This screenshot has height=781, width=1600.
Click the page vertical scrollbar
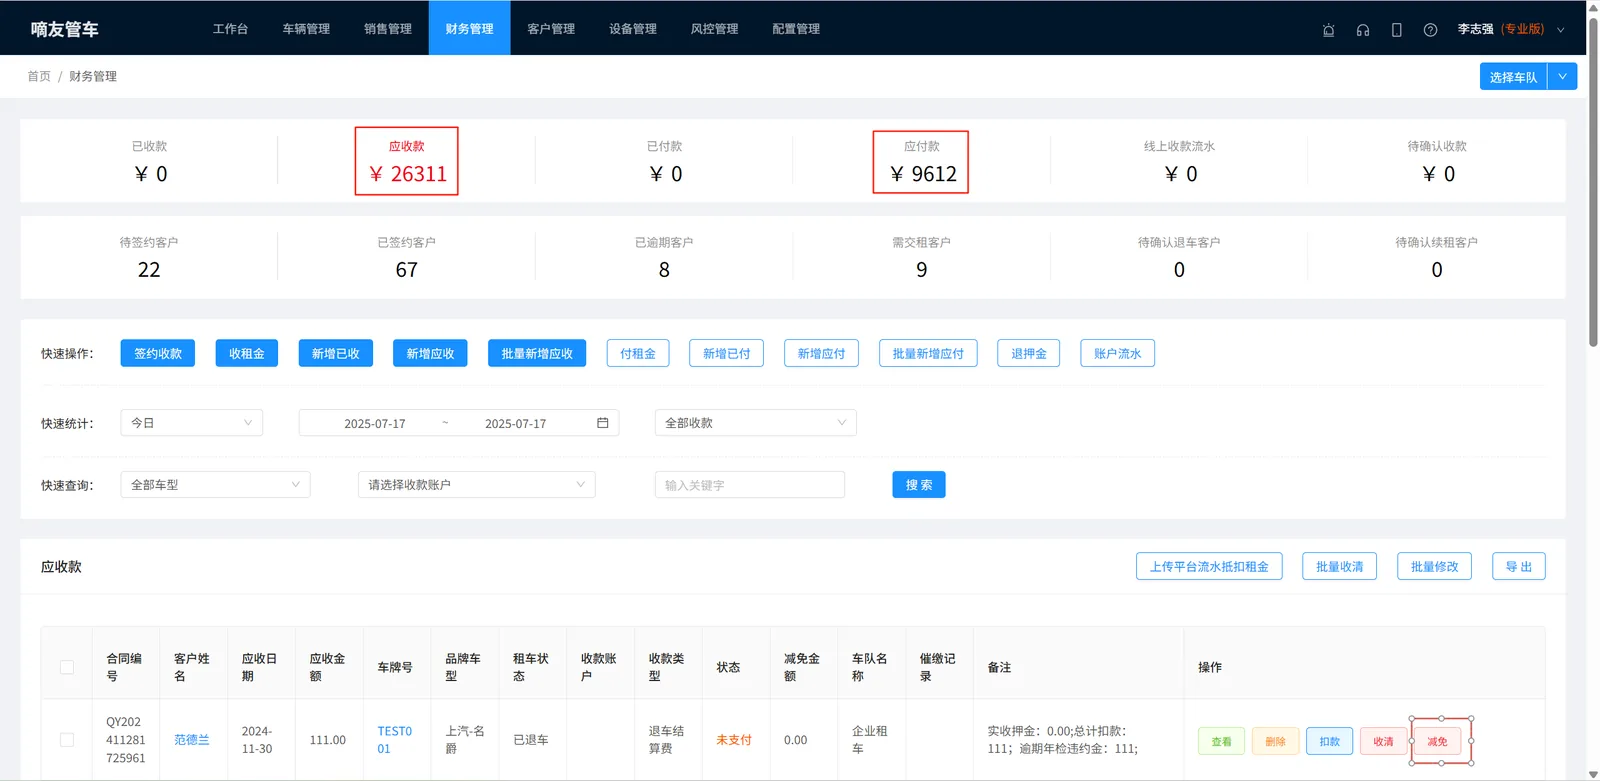[1593, 182]
